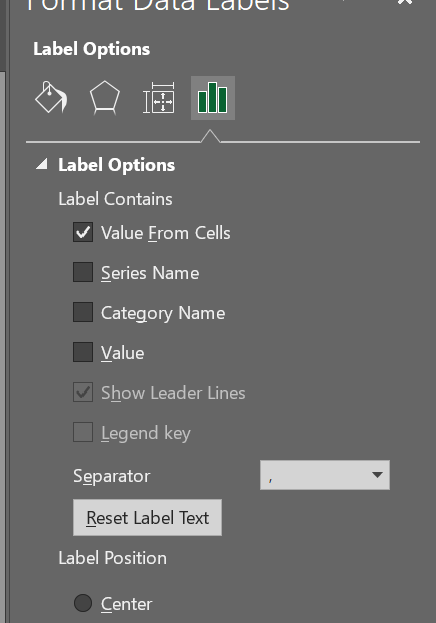Open the Separator dropdown arrow
The height and width of the screenshot is (623, 436).
[377, 475]
